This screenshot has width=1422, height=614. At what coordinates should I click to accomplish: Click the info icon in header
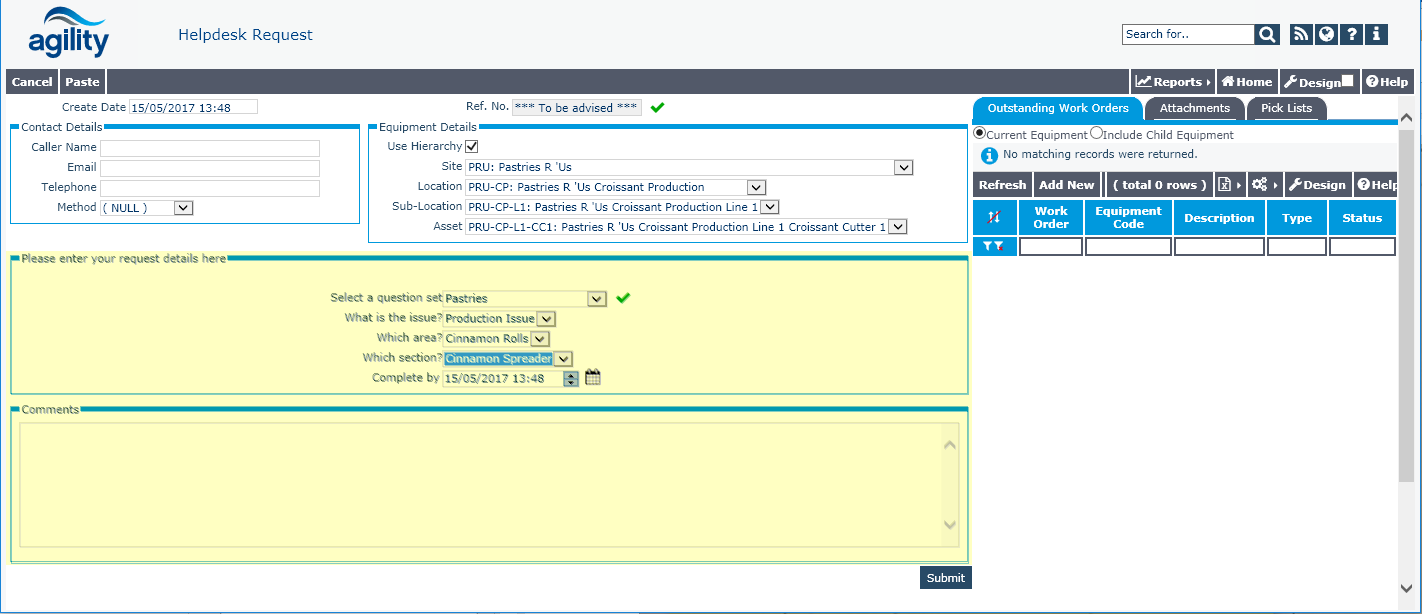pos(1377,35)
